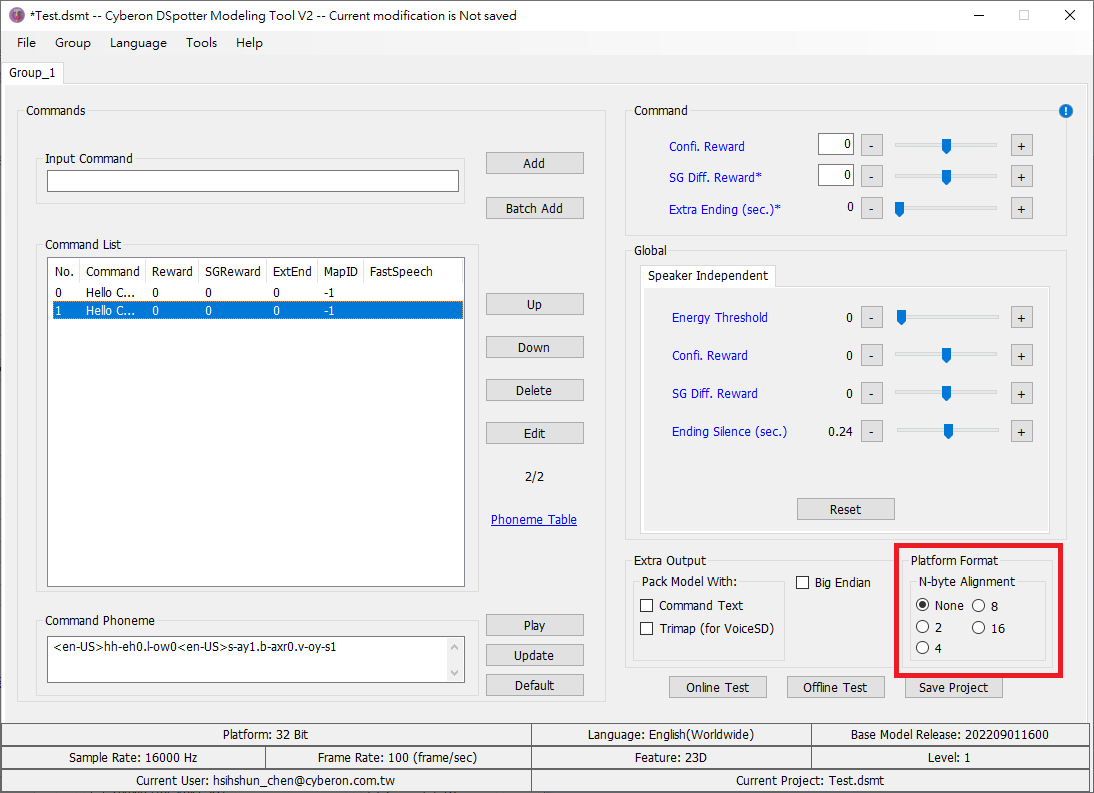Click the MapID column header
Screen dimensions: 1094x793
(x=340, y=271)
